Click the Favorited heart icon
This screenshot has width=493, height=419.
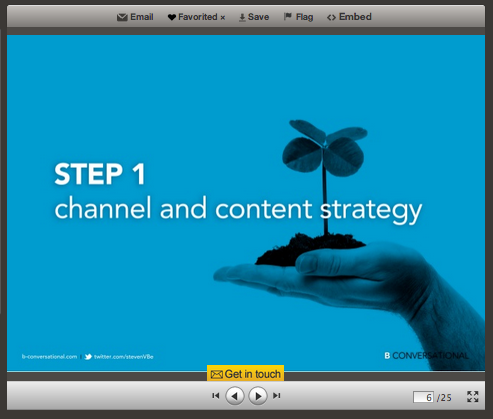coord(172,17)
